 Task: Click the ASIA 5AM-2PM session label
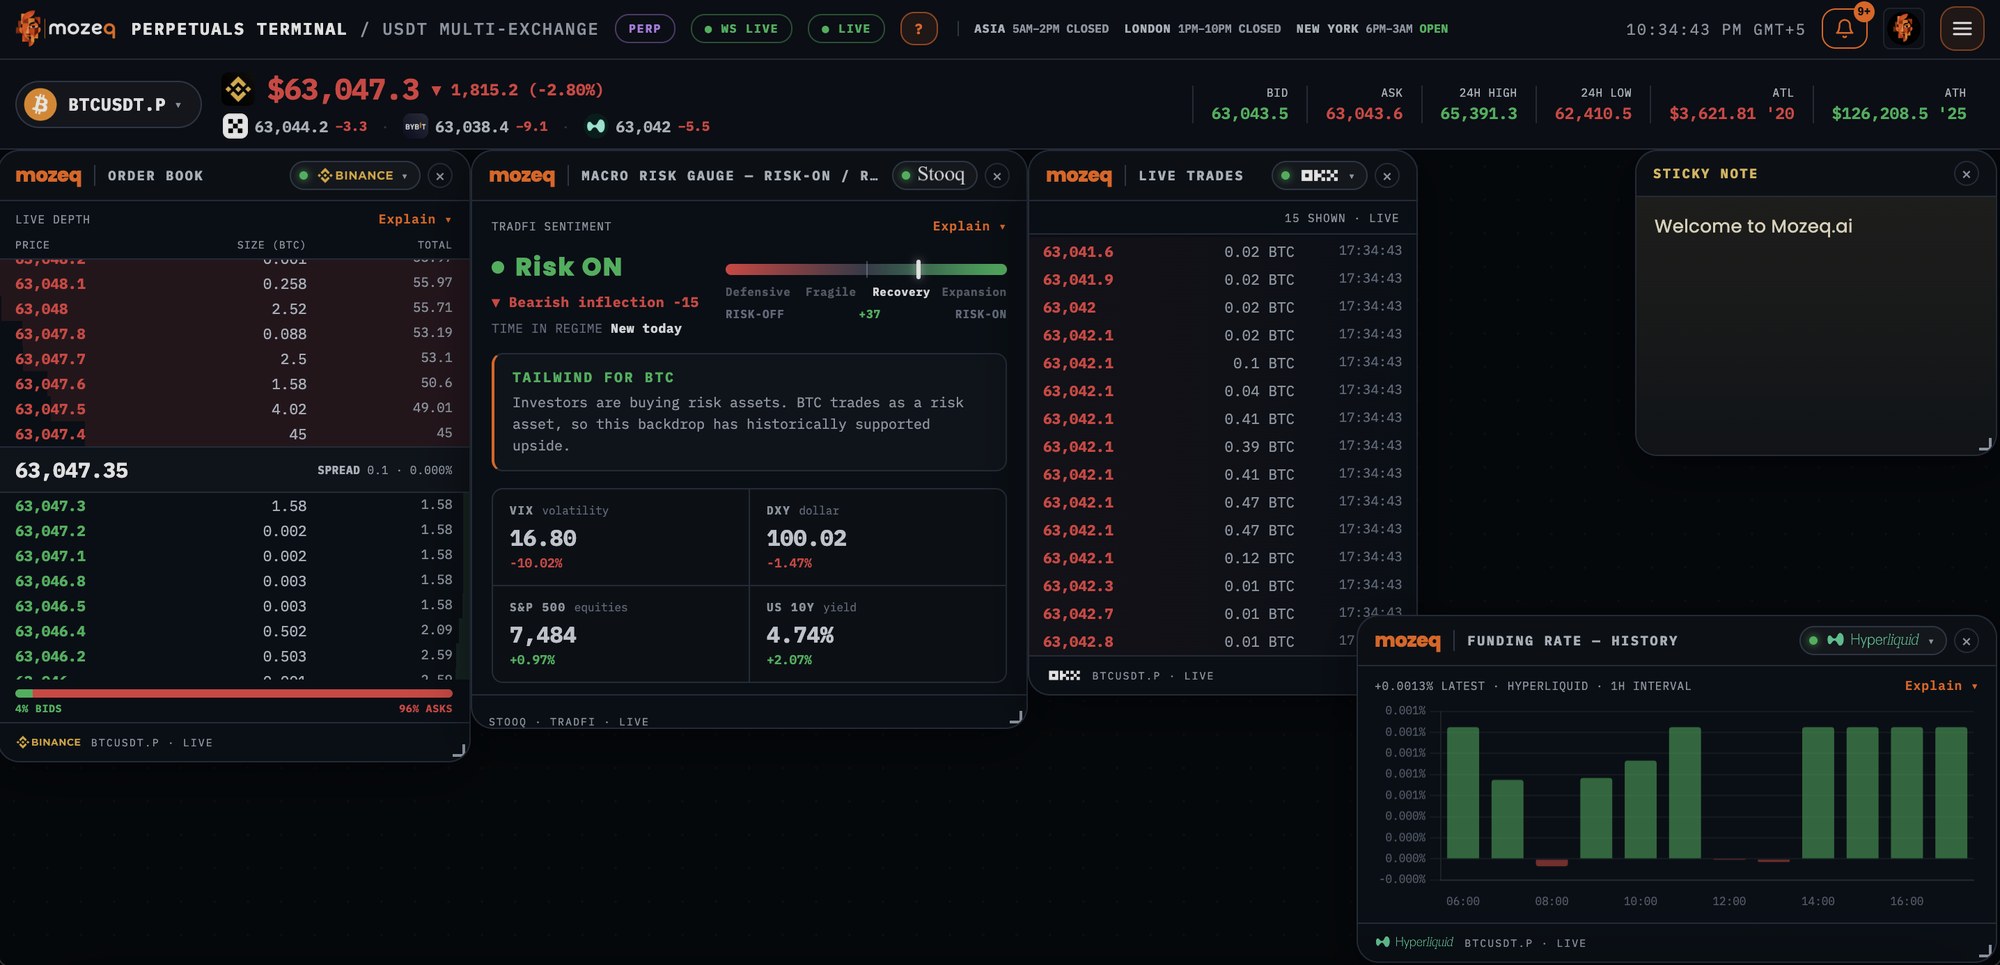(1041, 29)
